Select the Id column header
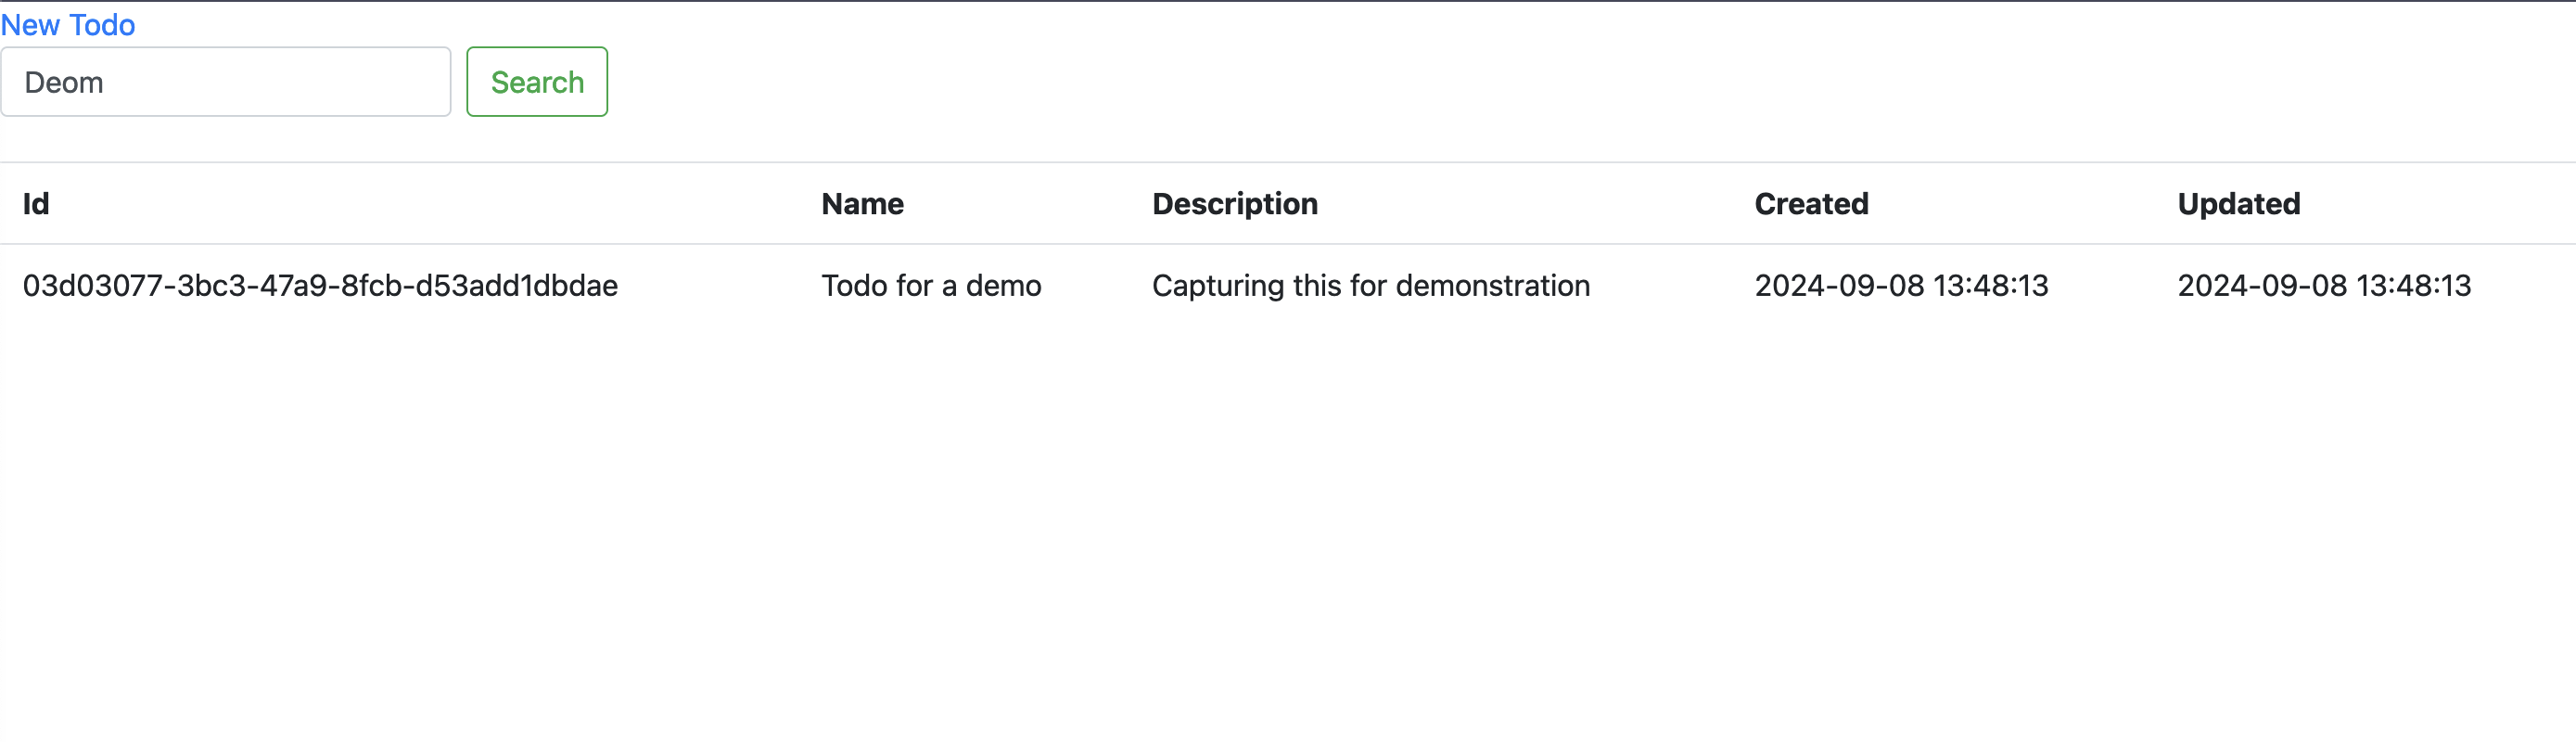This screenshot has height=742, width=2576. 36,204
